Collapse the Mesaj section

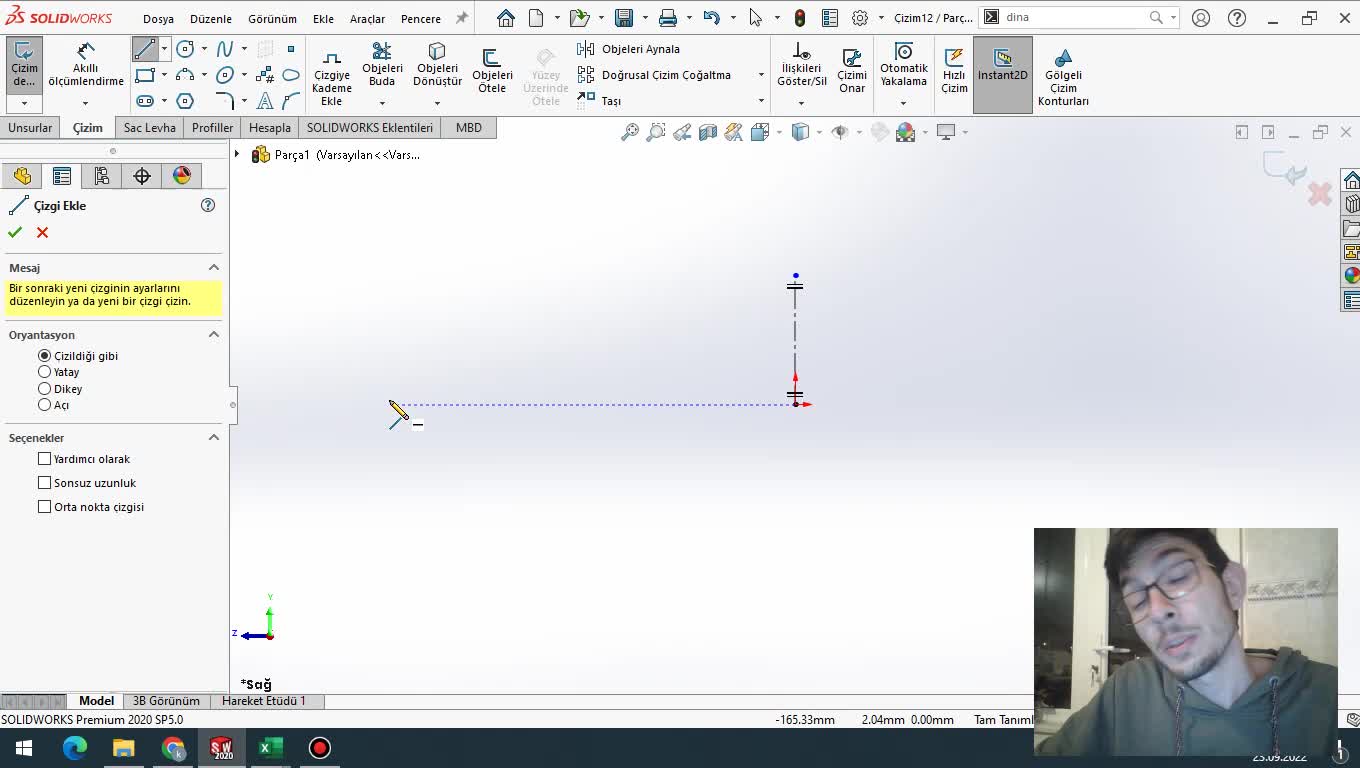213,267
